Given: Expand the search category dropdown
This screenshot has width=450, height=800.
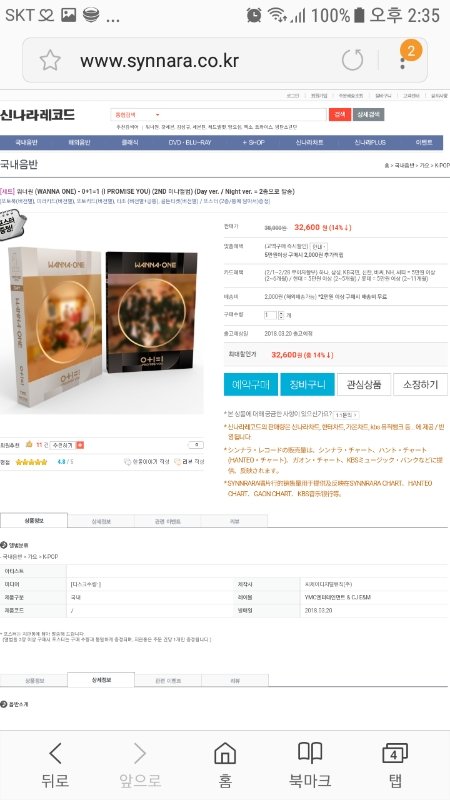Looking at the screenshot, I should tap(137, 115).
